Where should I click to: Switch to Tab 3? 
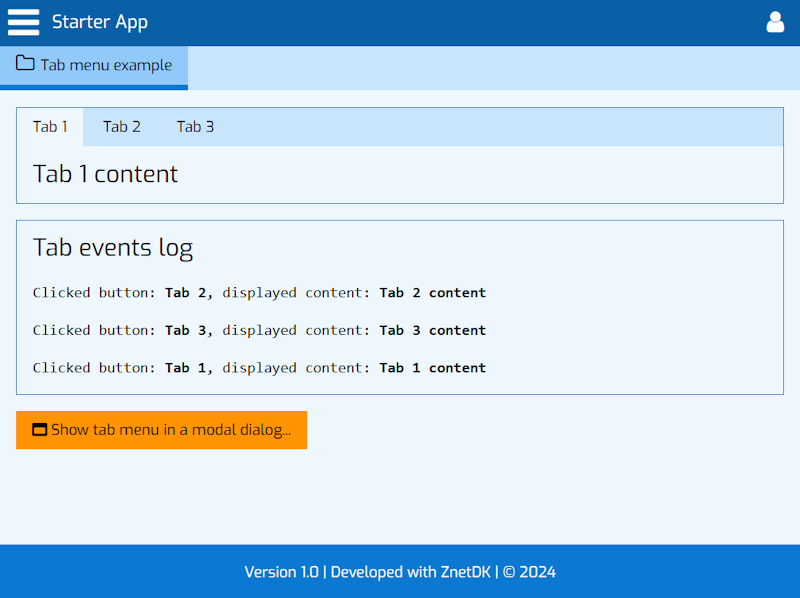click(x=195, y=127)
